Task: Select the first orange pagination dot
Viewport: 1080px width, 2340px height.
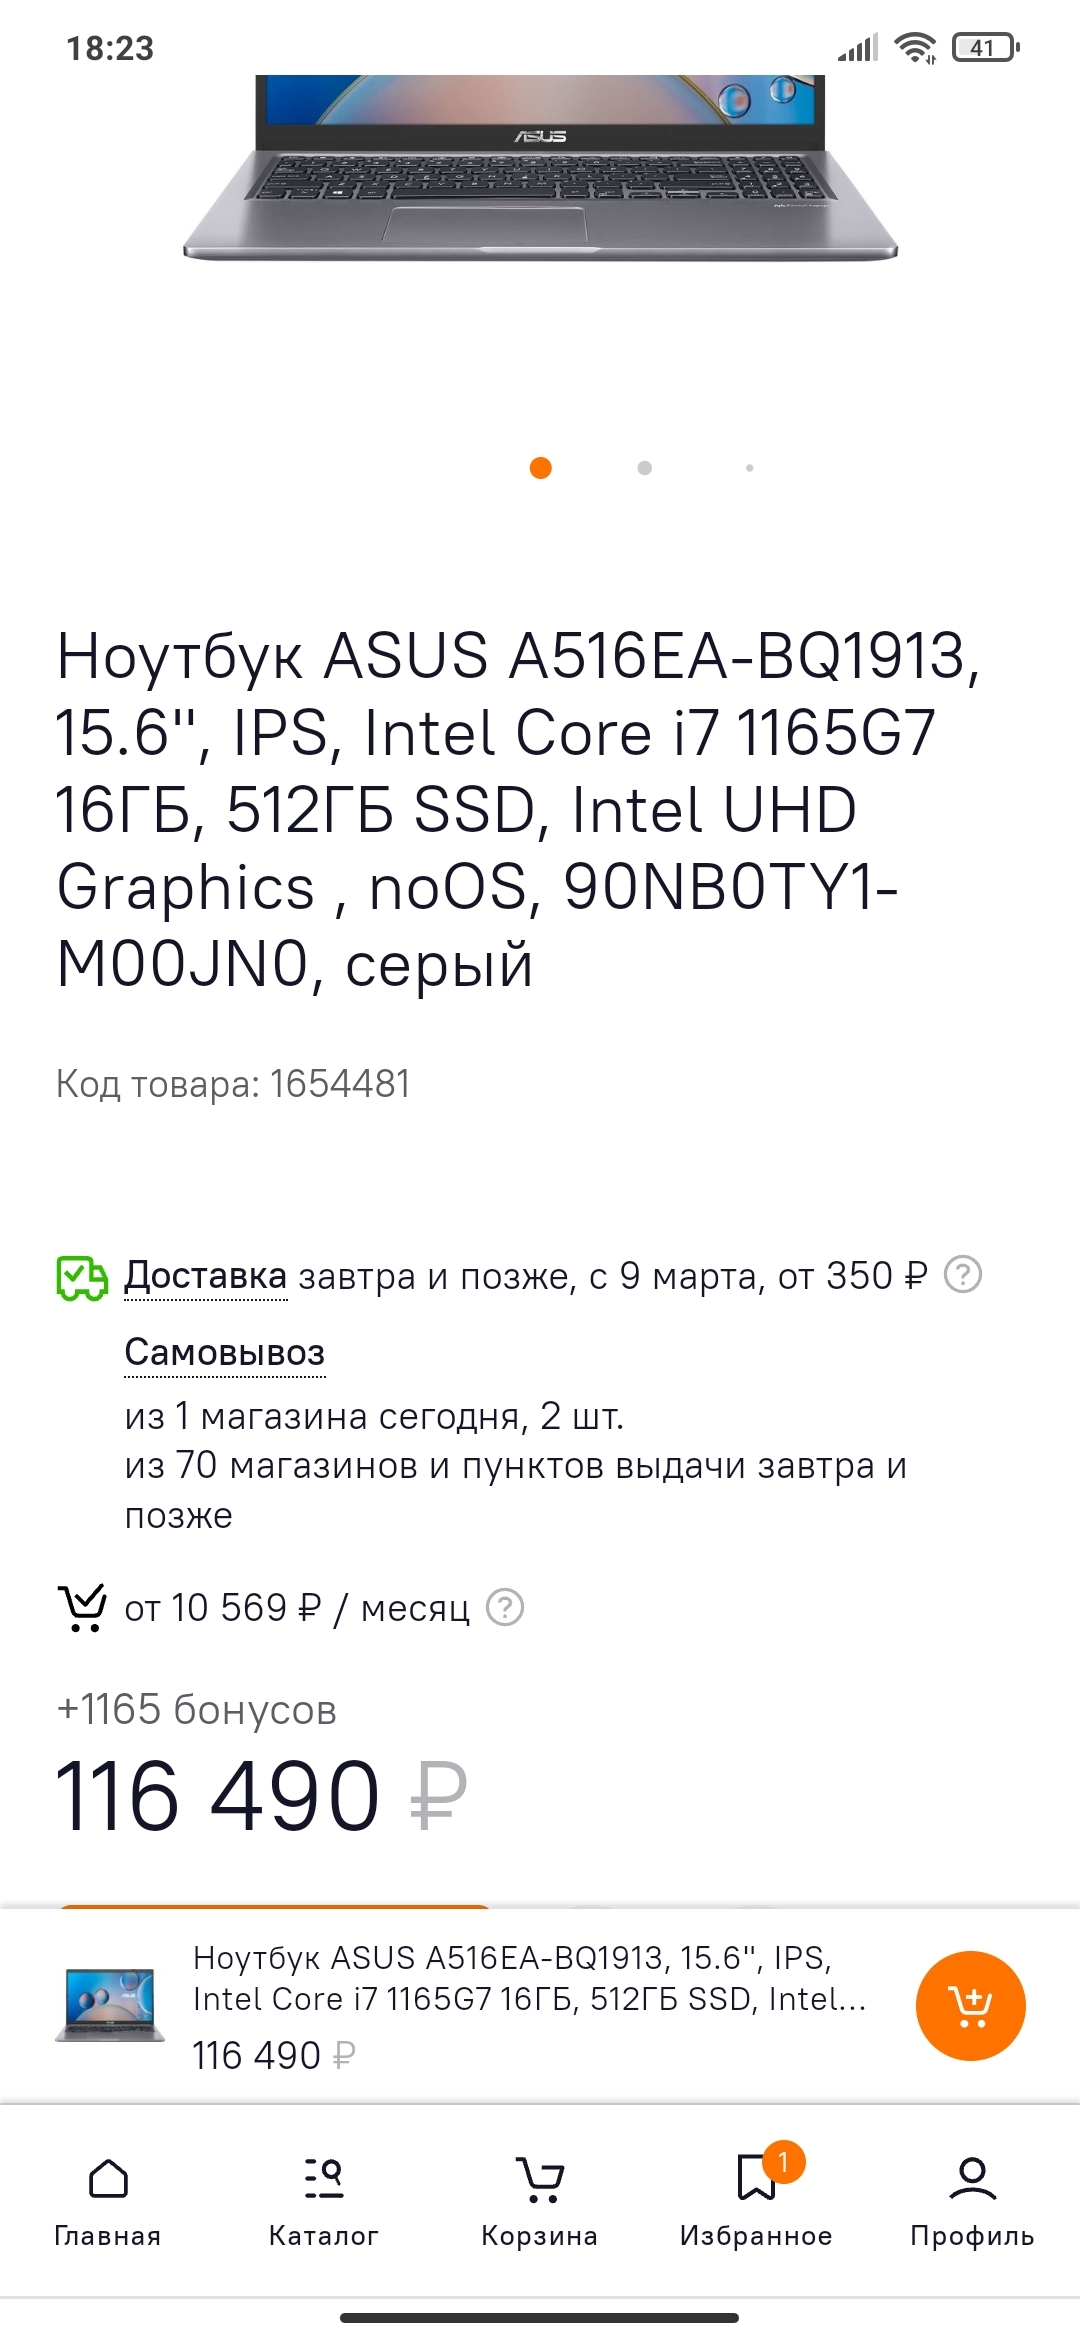Action: pos(541,468)
